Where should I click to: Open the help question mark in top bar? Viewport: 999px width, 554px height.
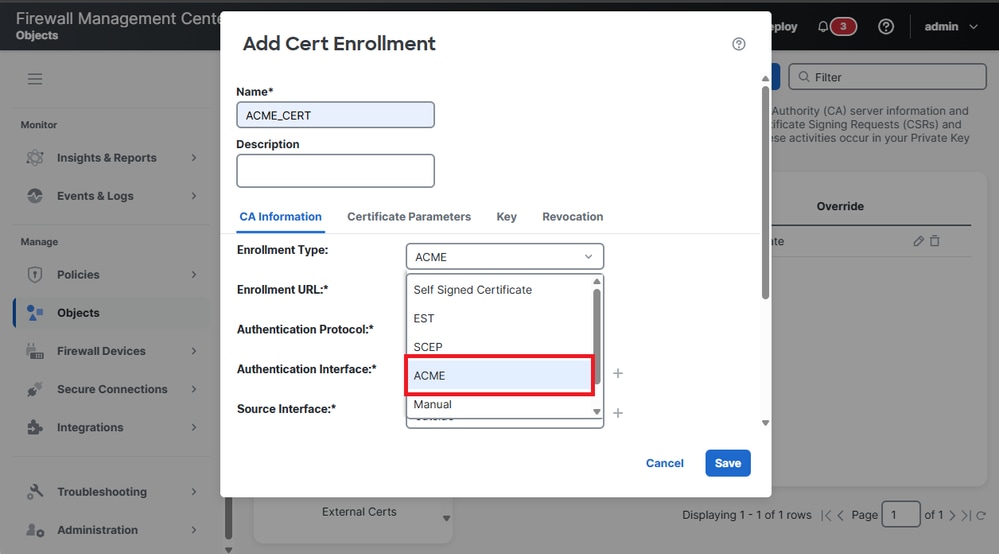point(885,27)
